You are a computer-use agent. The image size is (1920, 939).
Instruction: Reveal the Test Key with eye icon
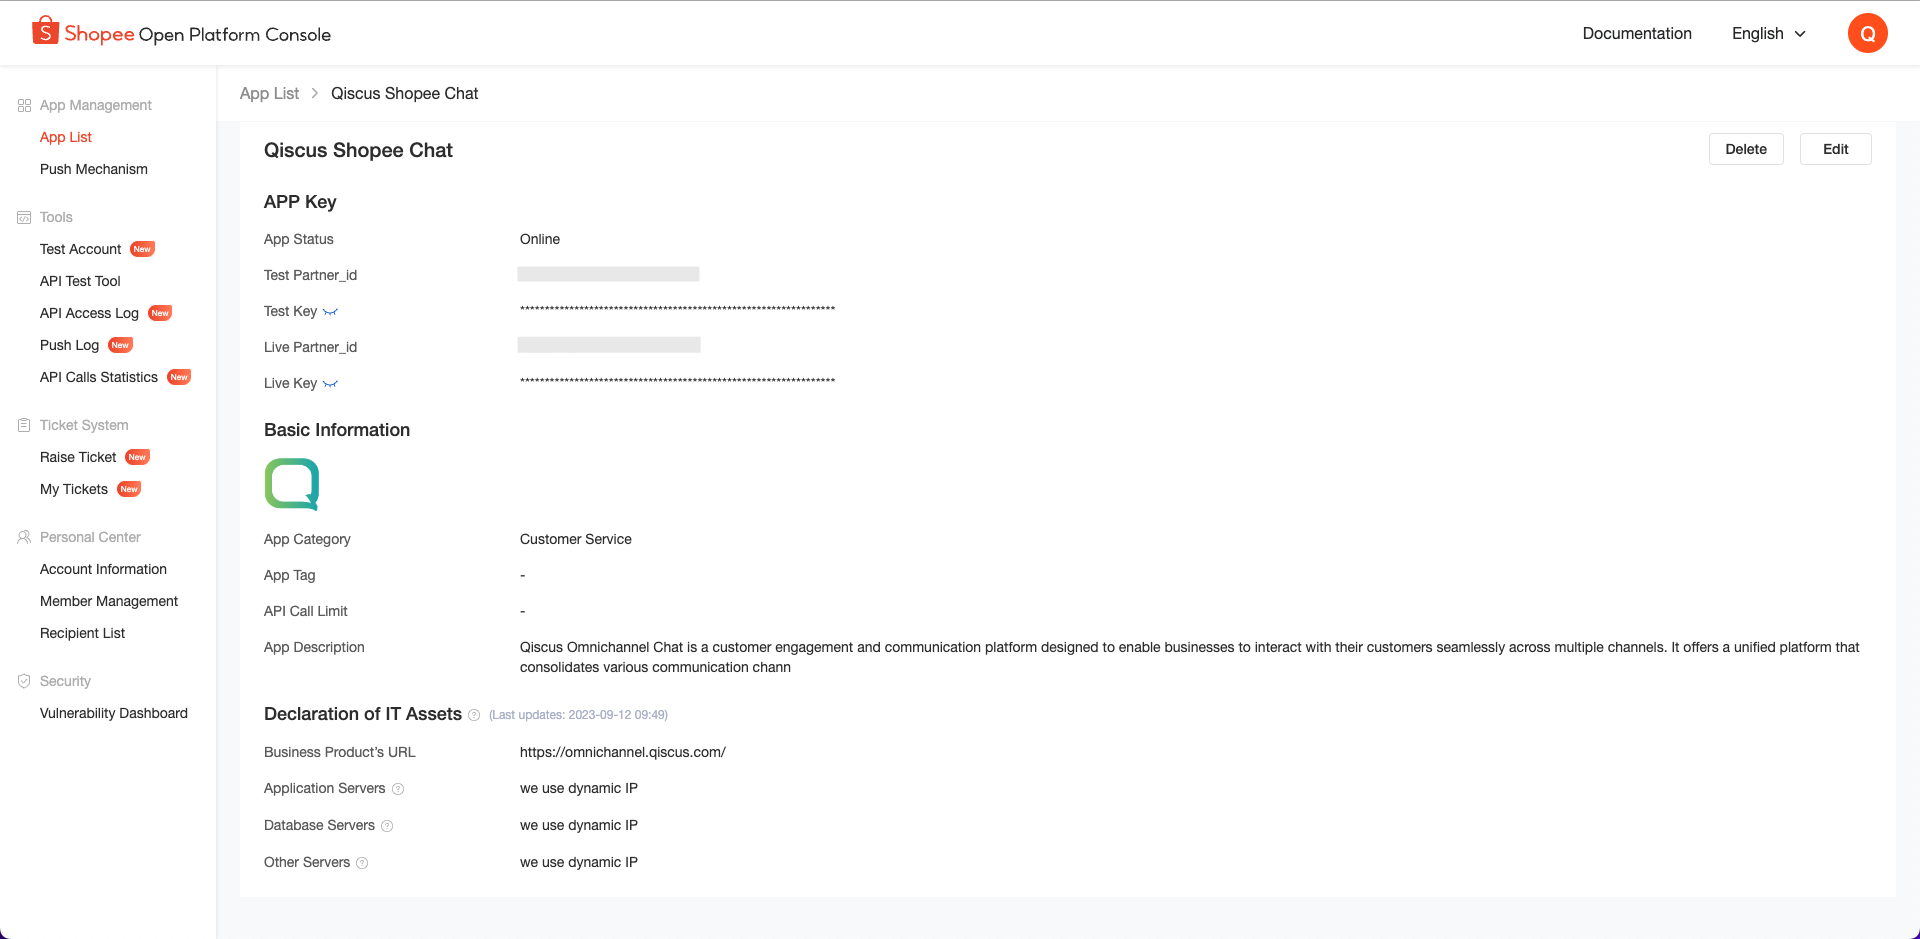pos(330,312)
